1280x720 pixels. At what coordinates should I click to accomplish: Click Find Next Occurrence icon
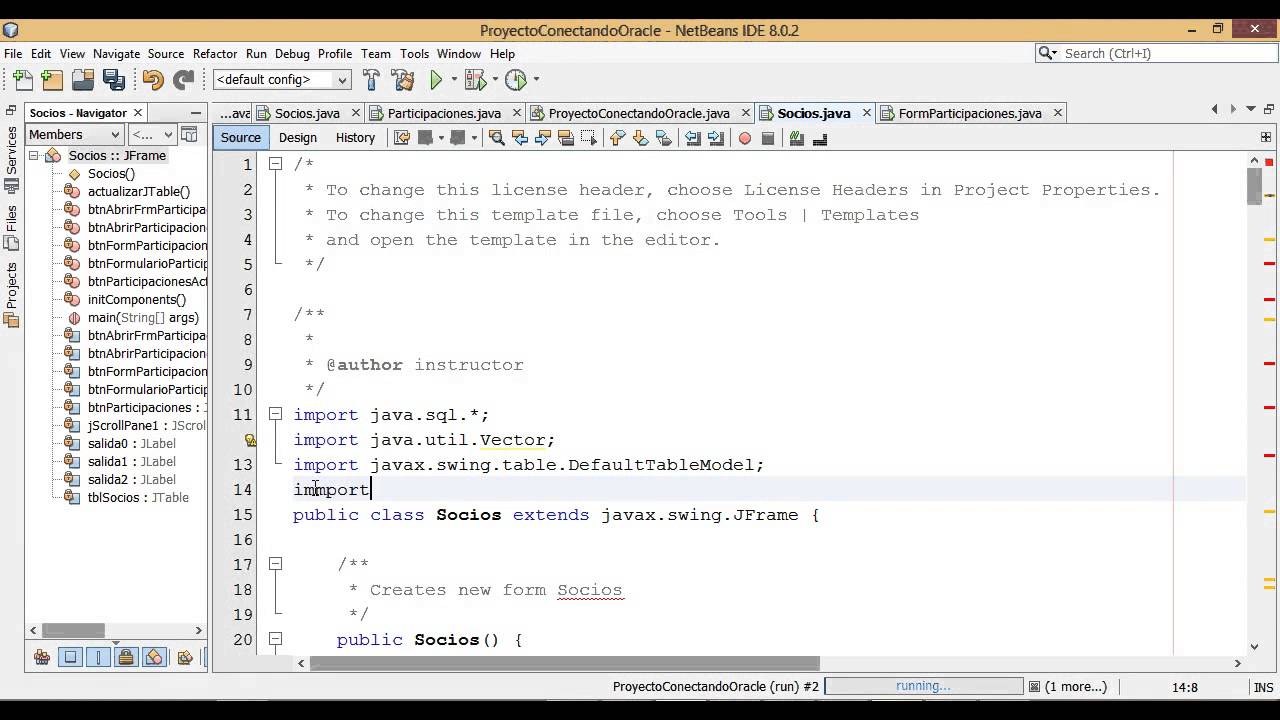click(x=543, y=138)
